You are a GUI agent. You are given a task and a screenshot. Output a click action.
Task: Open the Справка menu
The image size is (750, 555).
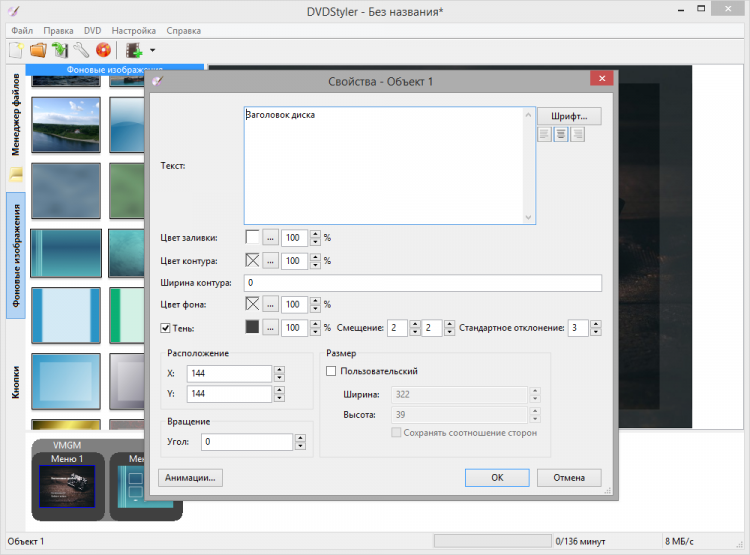[184, 31]
